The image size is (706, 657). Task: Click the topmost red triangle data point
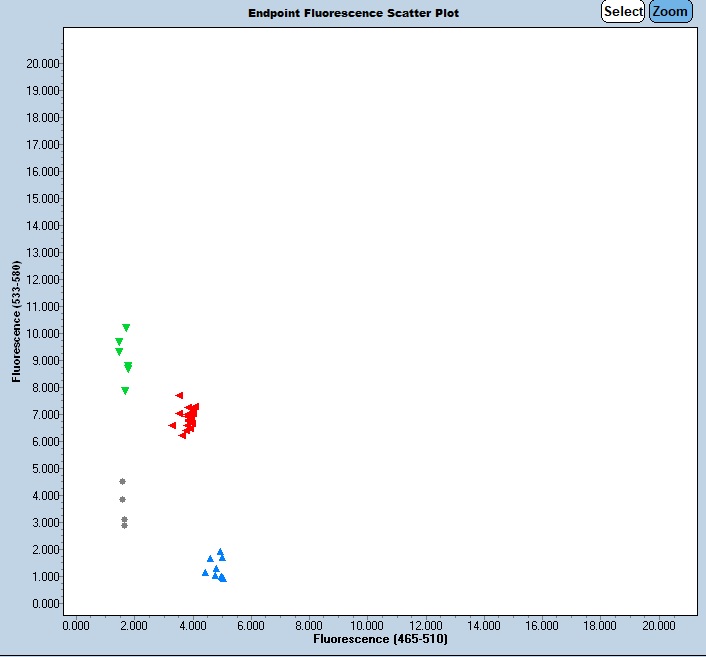180,395
